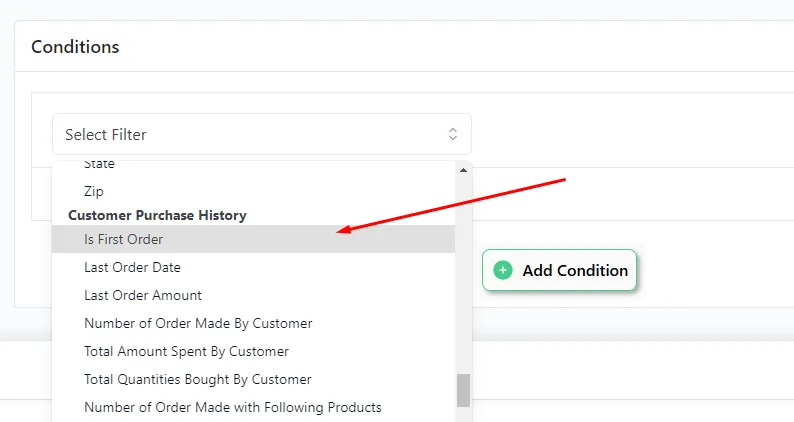Choose Total Amount Spent By Customer
Screen dimensions: 794x422
click(x=186, y=351)
